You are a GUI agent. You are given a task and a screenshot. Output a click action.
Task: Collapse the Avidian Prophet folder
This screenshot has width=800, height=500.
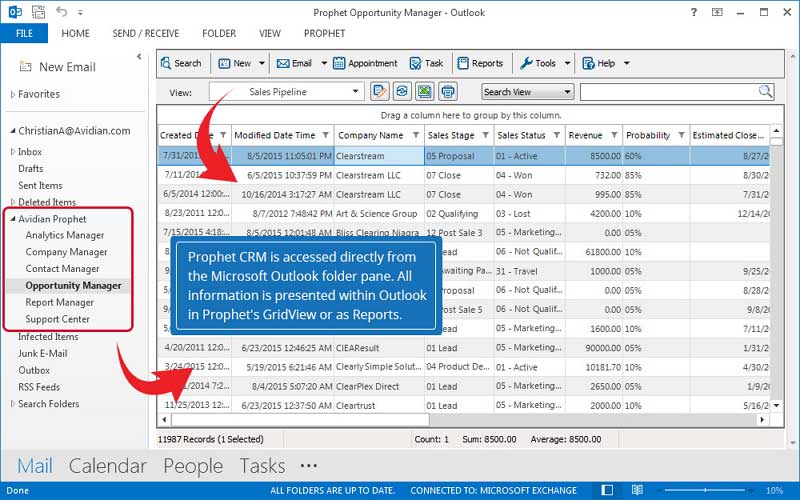coord(13,219)
